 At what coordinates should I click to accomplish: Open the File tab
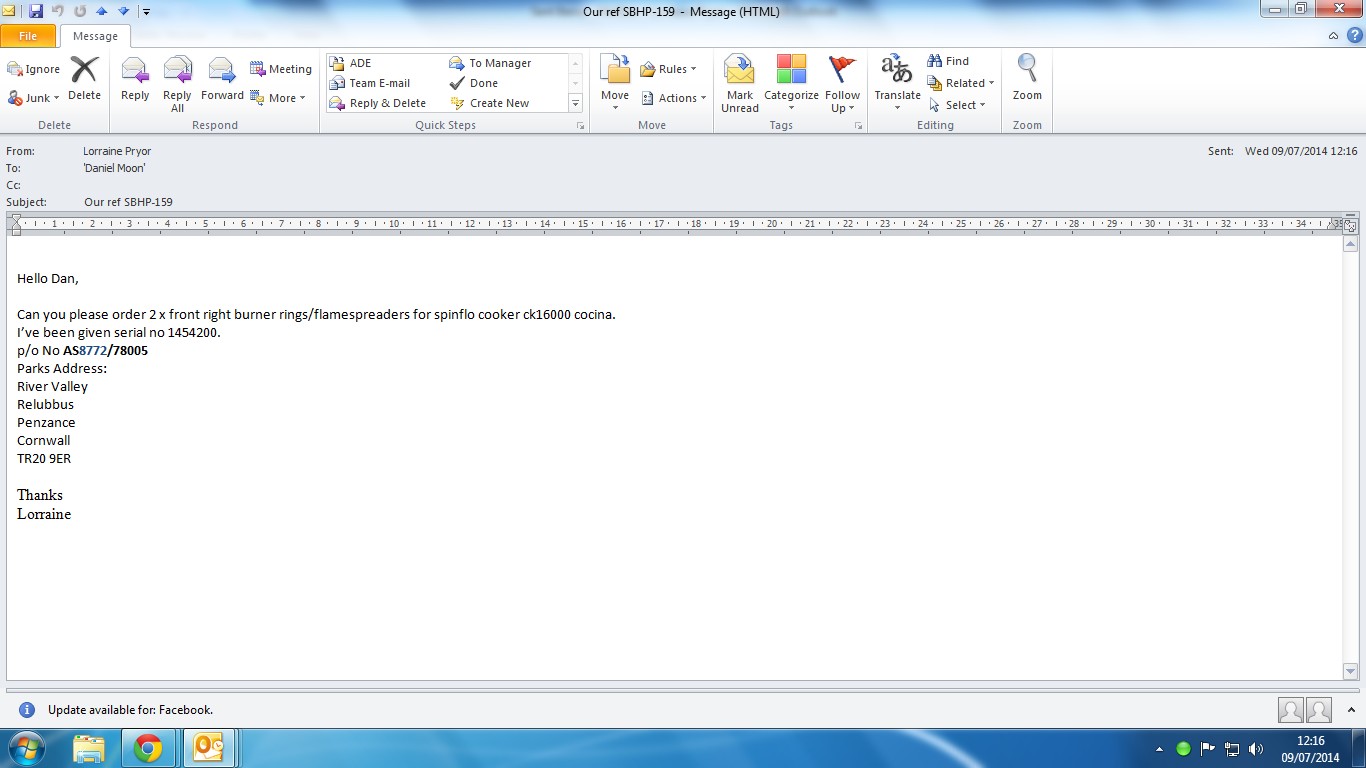[x=28, y=36]
